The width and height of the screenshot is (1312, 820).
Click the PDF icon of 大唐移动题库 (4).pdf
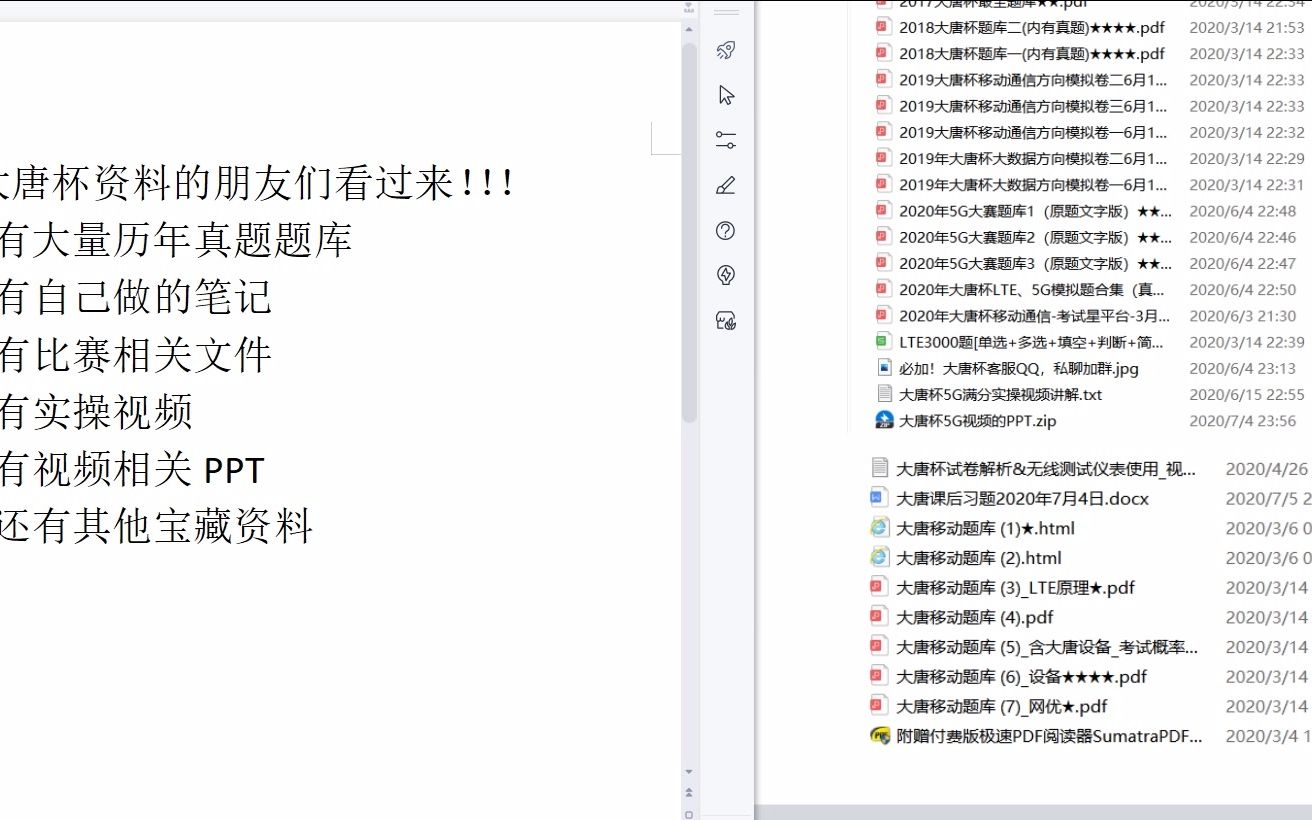877,617
